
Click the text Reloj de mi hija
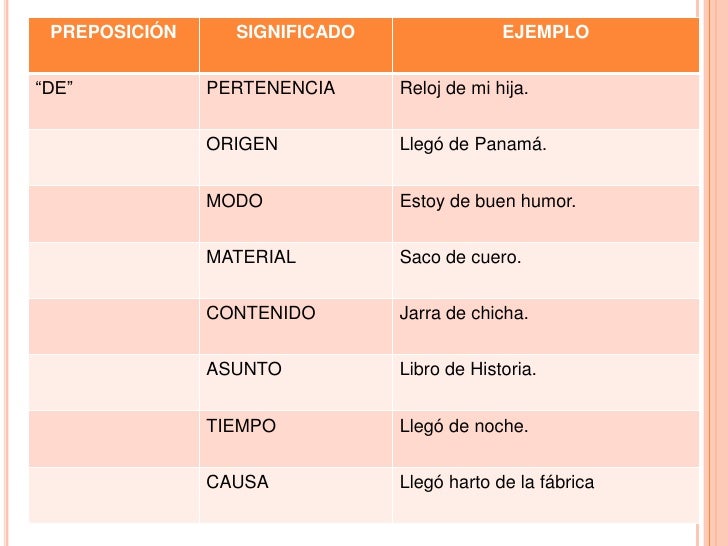click(464, 88)
